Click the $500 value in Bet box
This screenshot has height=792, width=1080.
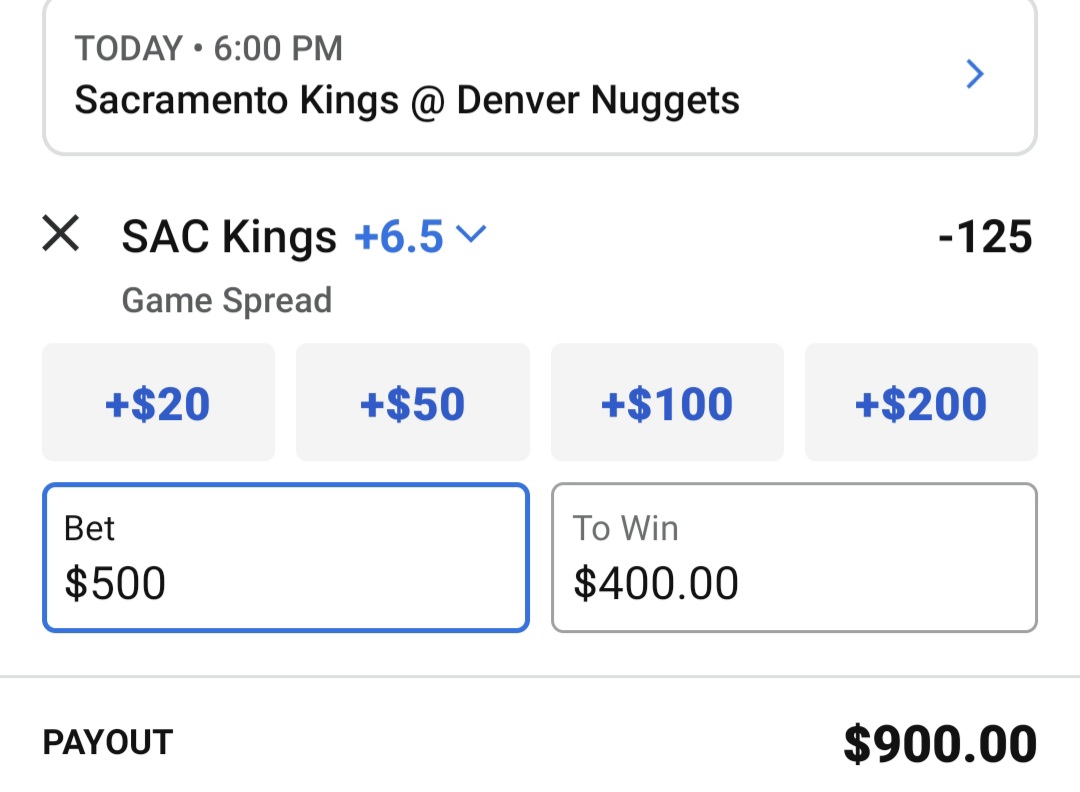pos(115,584)
